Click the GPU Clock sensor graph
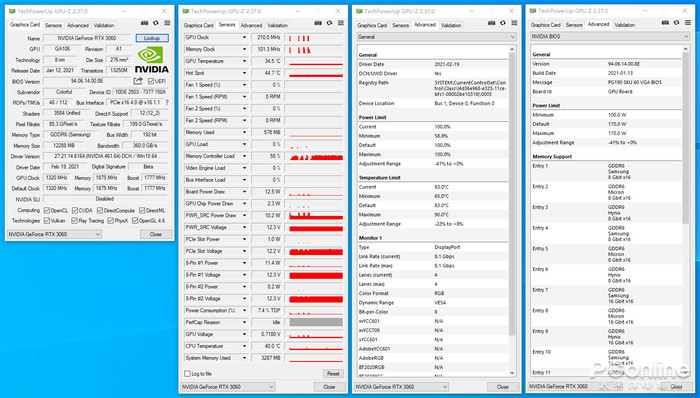This screenshot has height=398, width=700. 314,37
